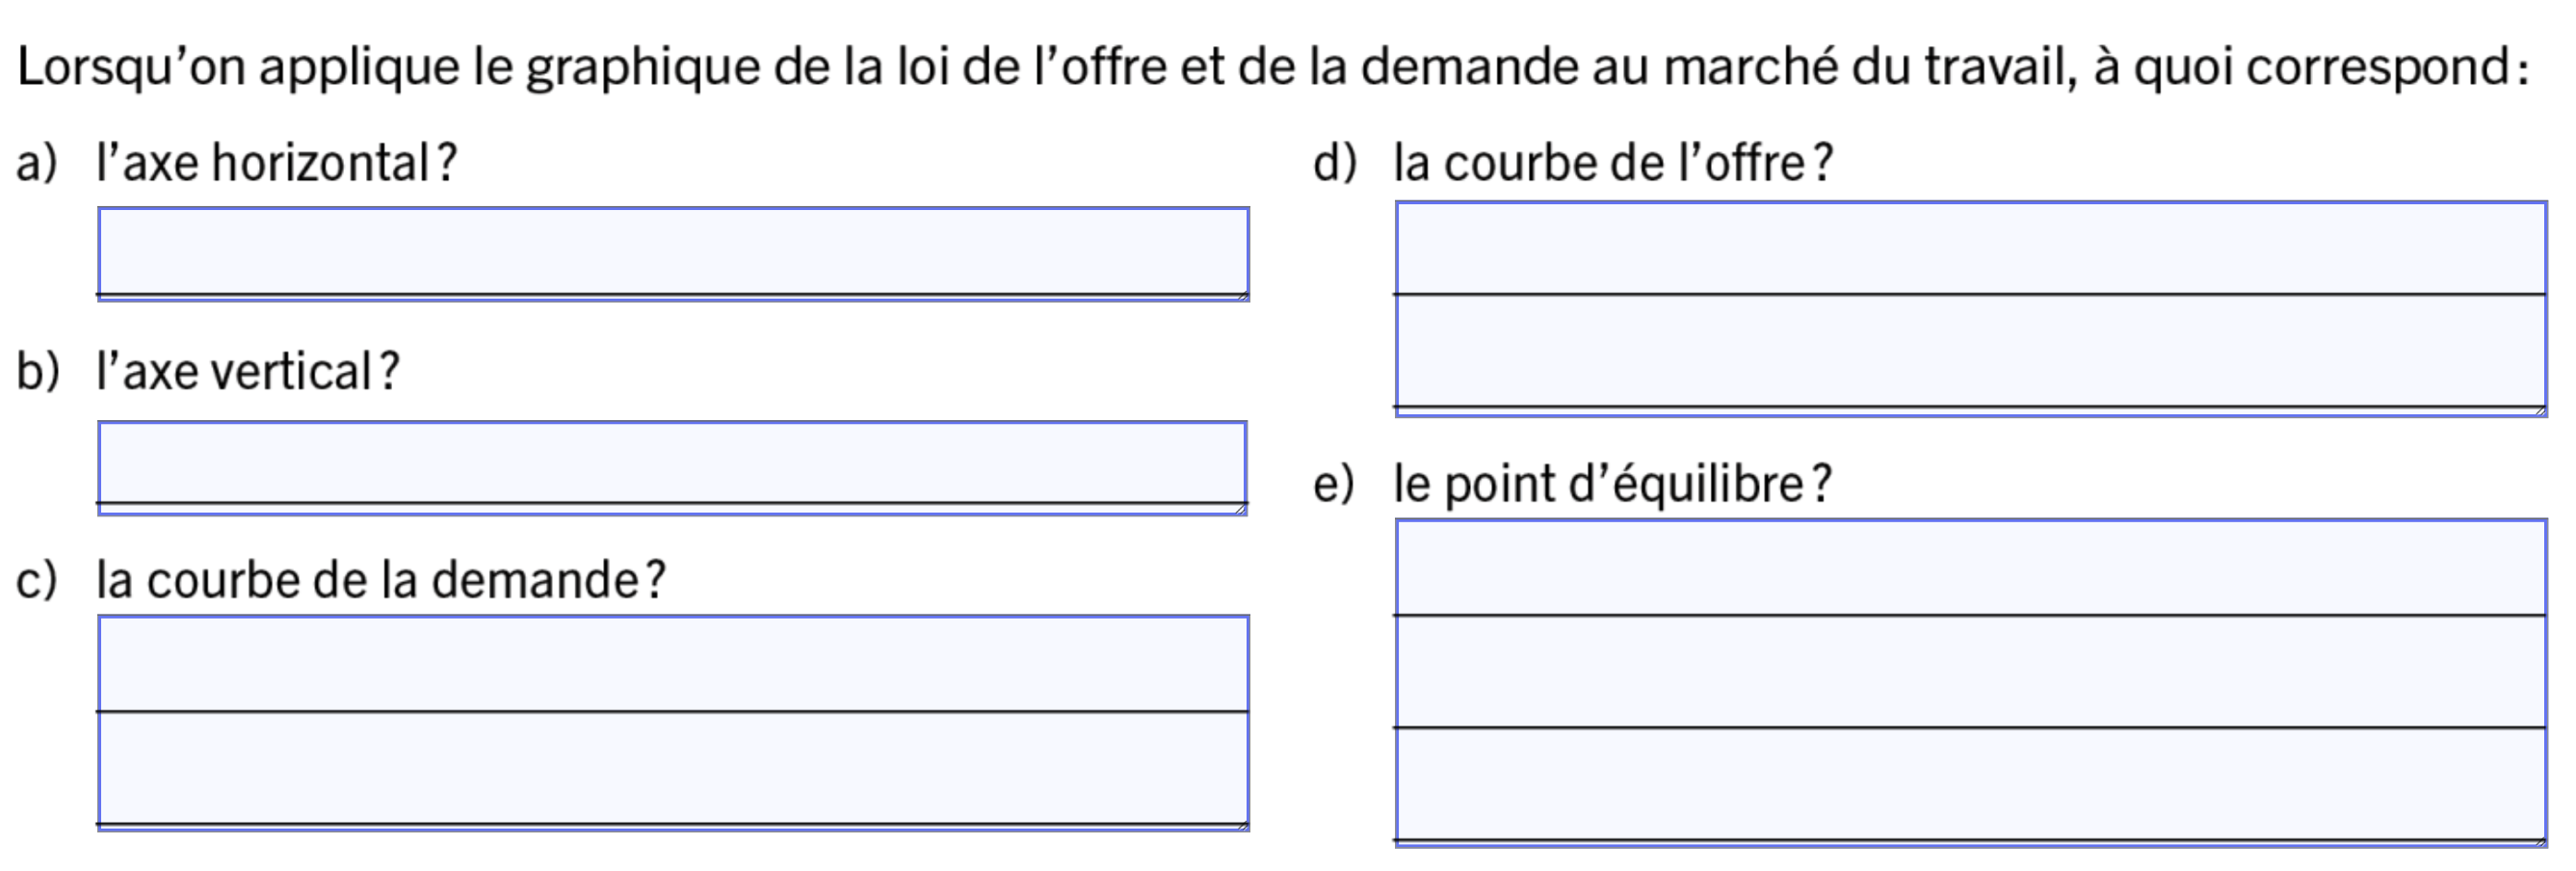The height and width of the screenshot is (871, 2576).
Task: Click the label "la courbe de l'offre ?"
Action: (x=1613, y=163)
